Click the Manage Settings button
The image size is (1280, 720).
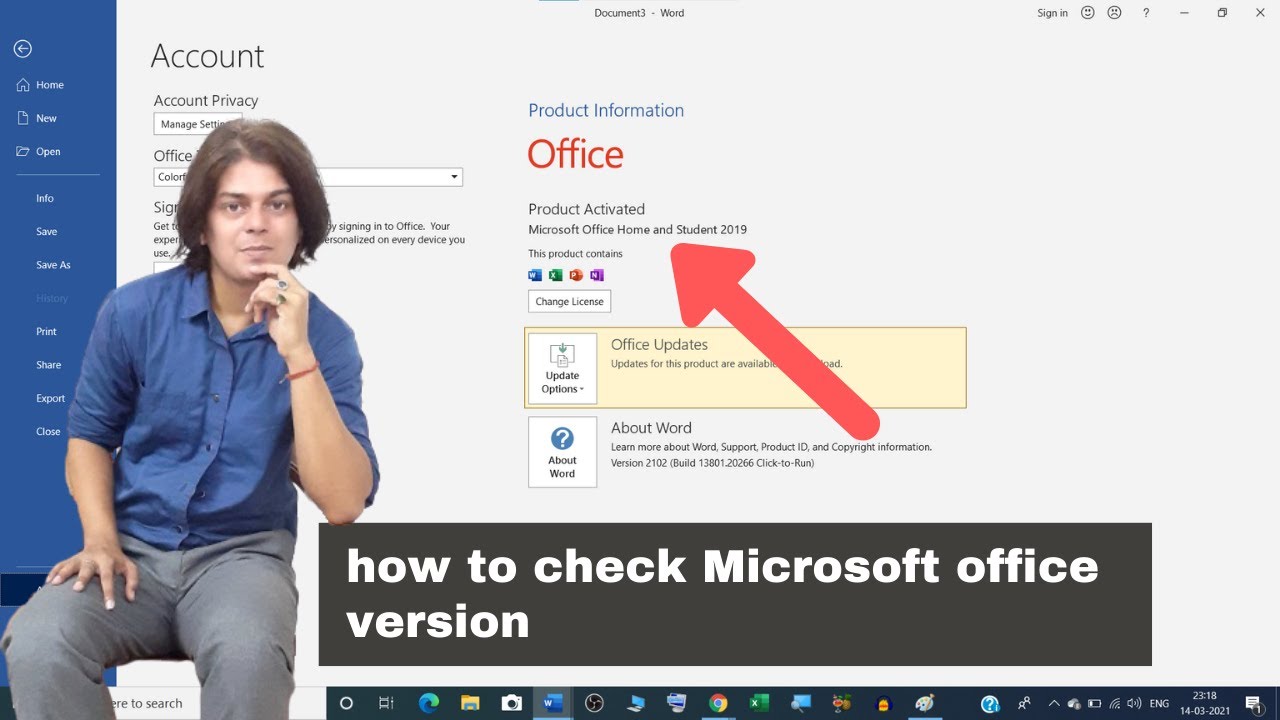click(x=197, y=124)
